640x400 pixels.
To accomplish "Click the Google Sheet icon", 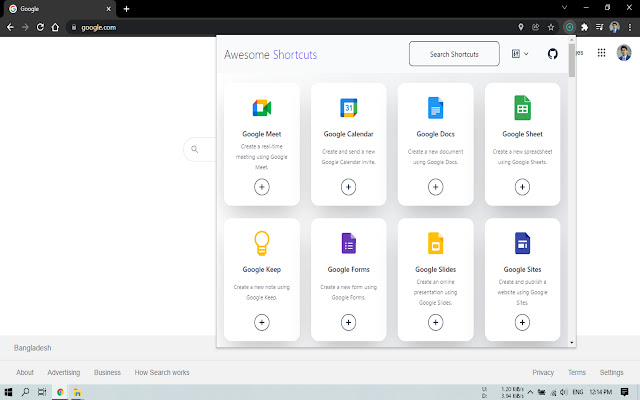I will tap(522, 108).
